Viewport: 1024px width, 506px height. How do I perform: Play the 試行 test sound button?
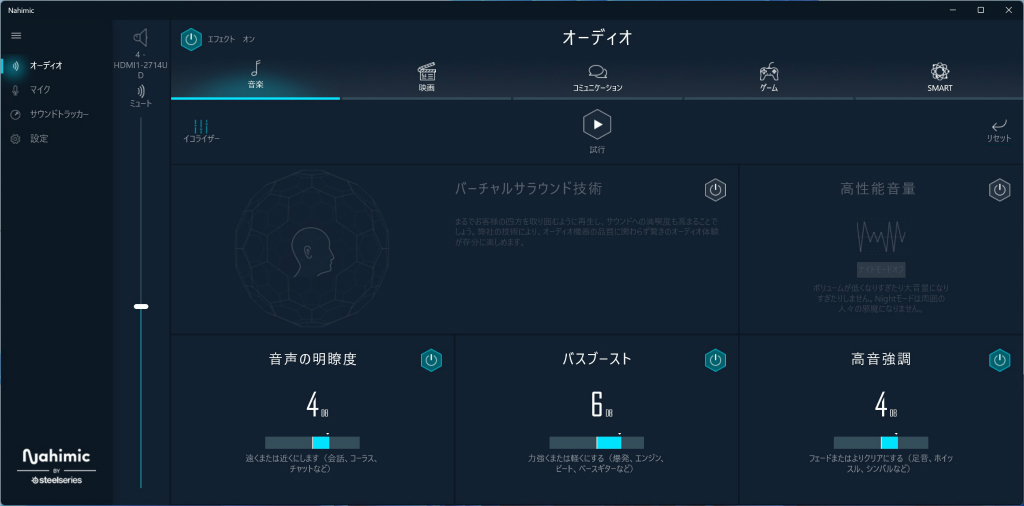(x=597, y=125)
